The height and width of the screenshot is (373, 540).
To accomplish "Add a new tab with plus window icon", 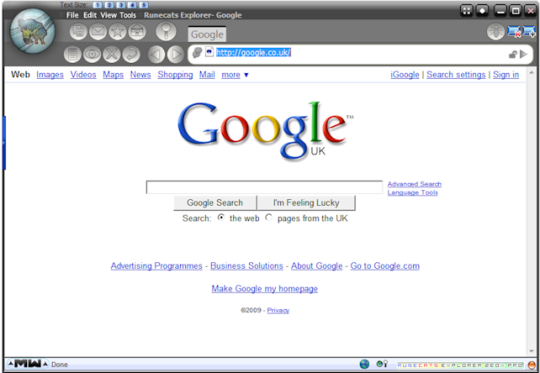I will coord(529,32).
